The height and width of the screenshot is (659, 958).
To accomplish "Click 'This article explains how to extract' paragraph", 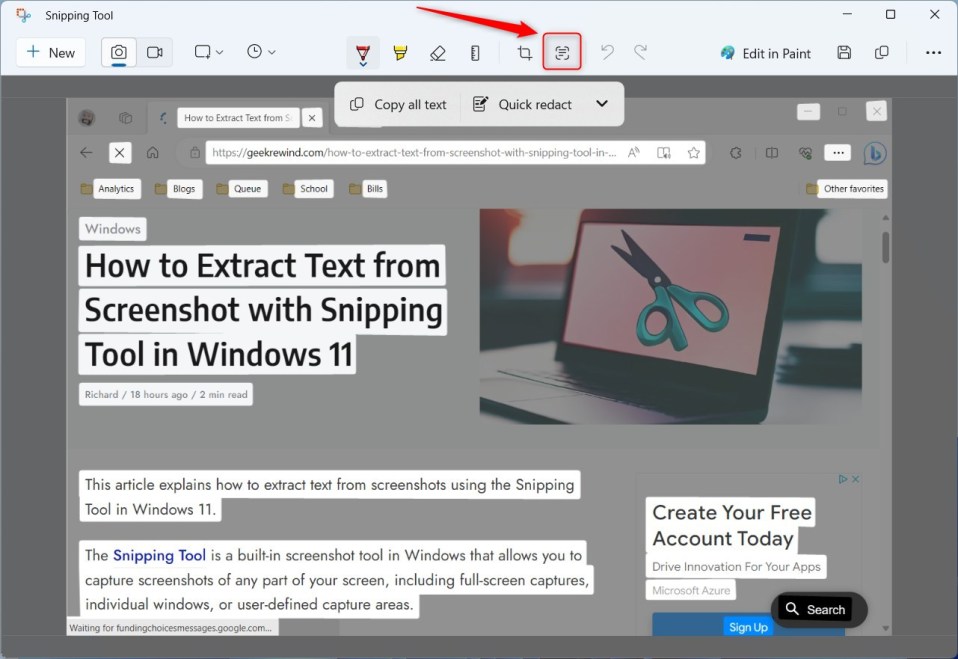I will pos(329,497).
